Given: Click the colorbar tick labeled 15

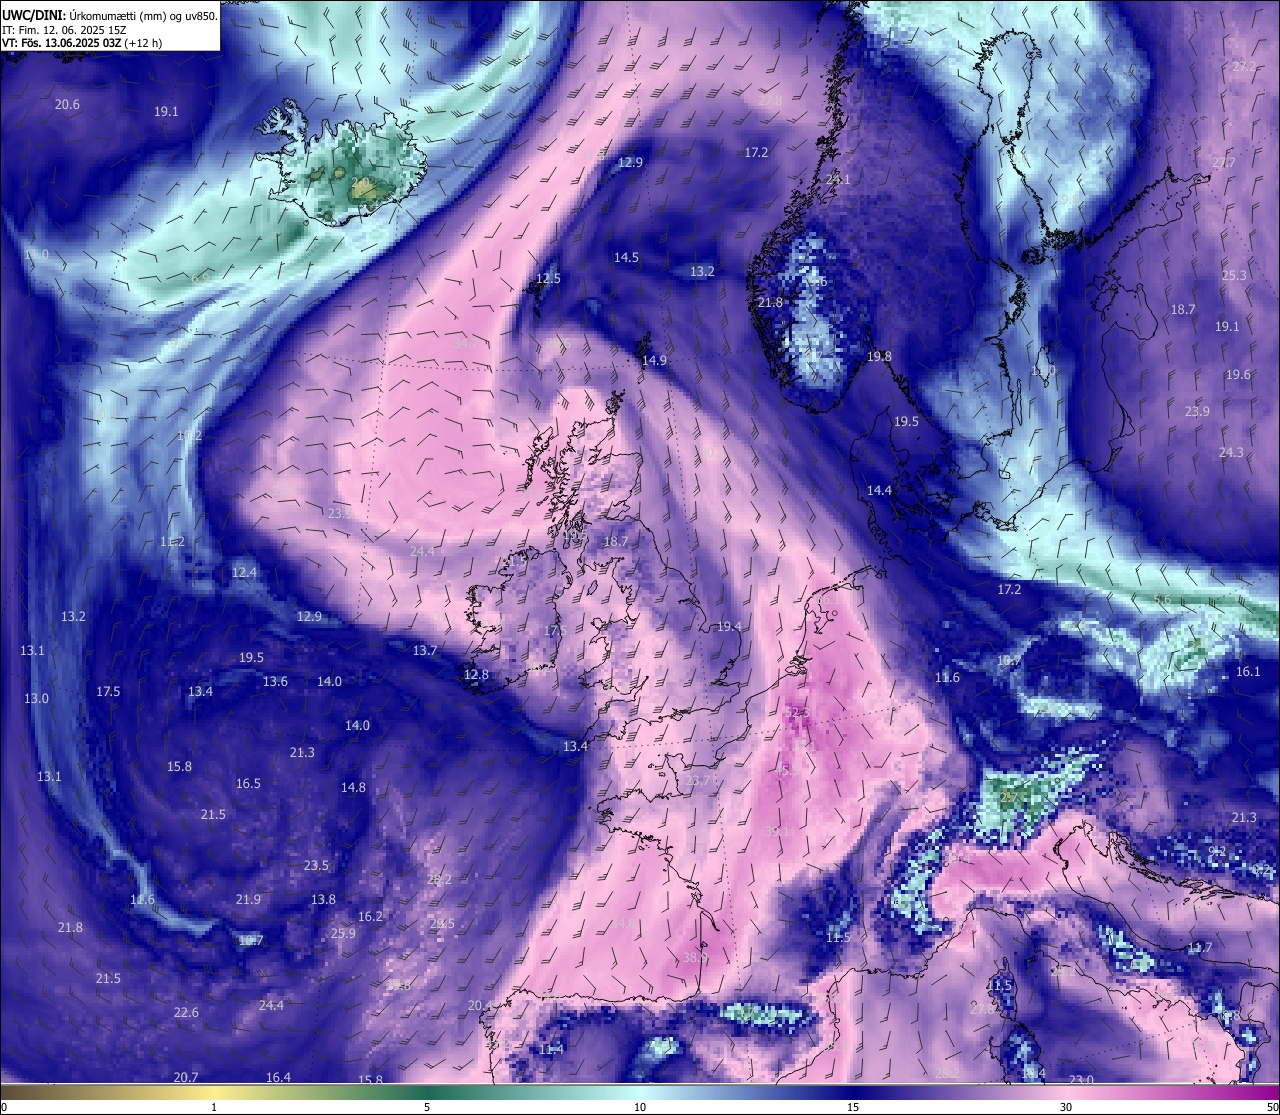Looking at the screenshot, I should (853, 1107).
